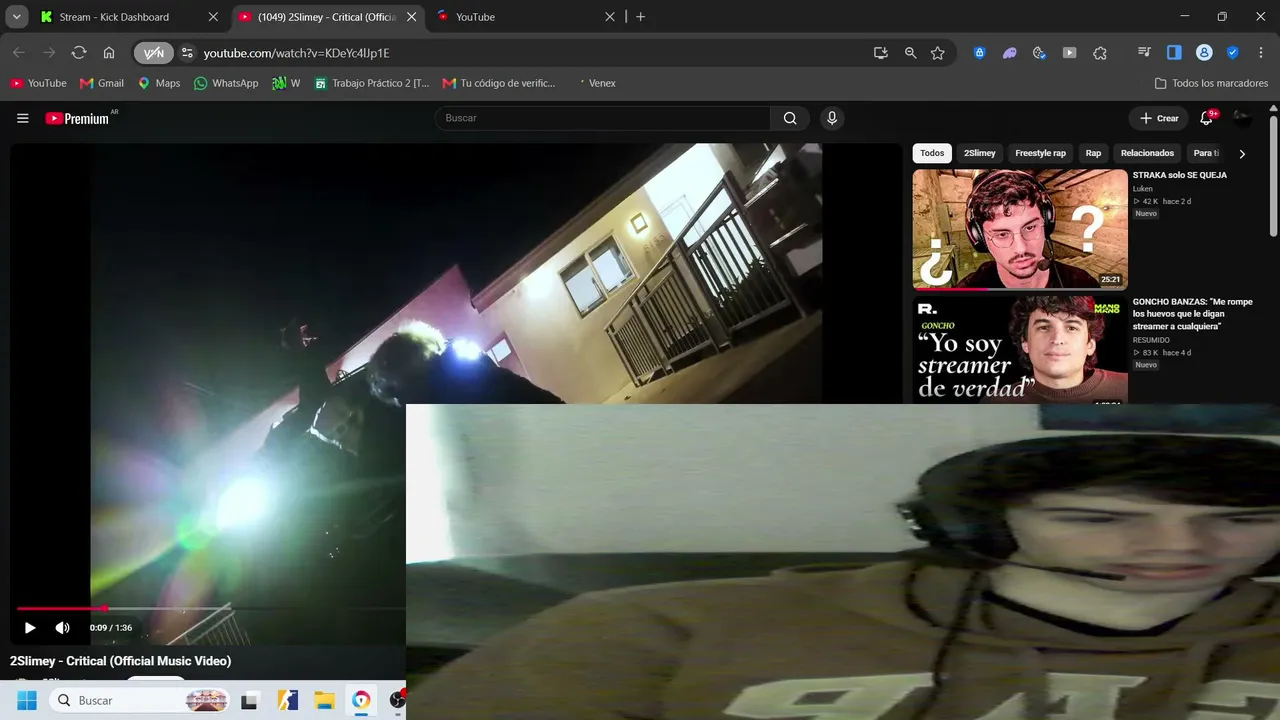Open the W bookmark
This screenshot has height=720, width=1280.
click(286, 83)
